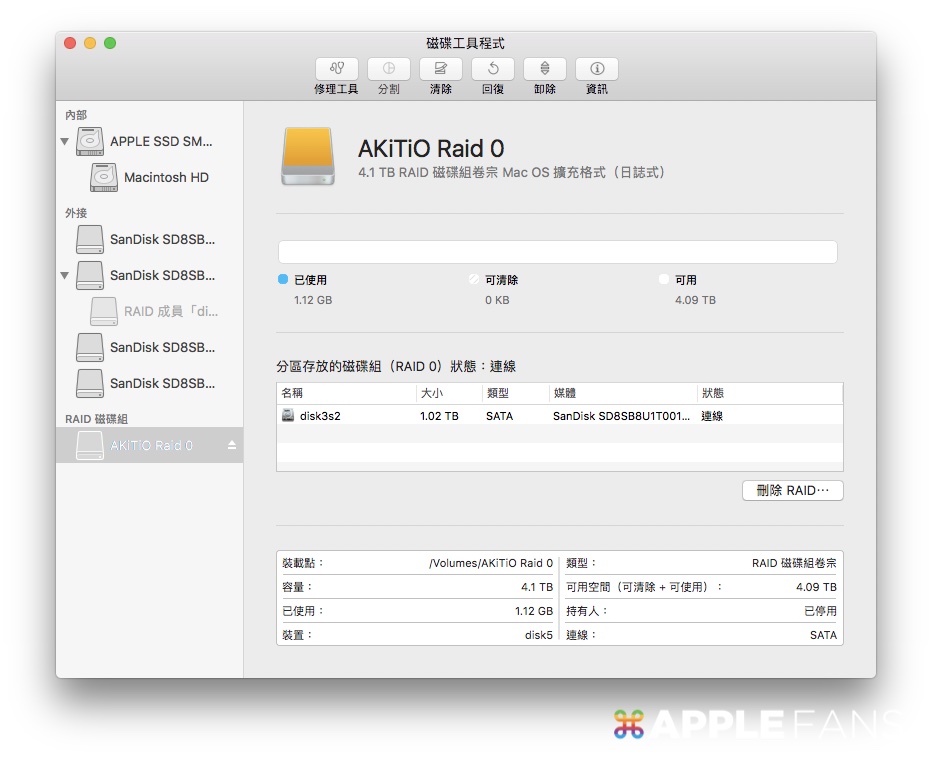Click the yellow minimize window button
Image resolution: width=932 pixels, height=758 pixels.
90,43
